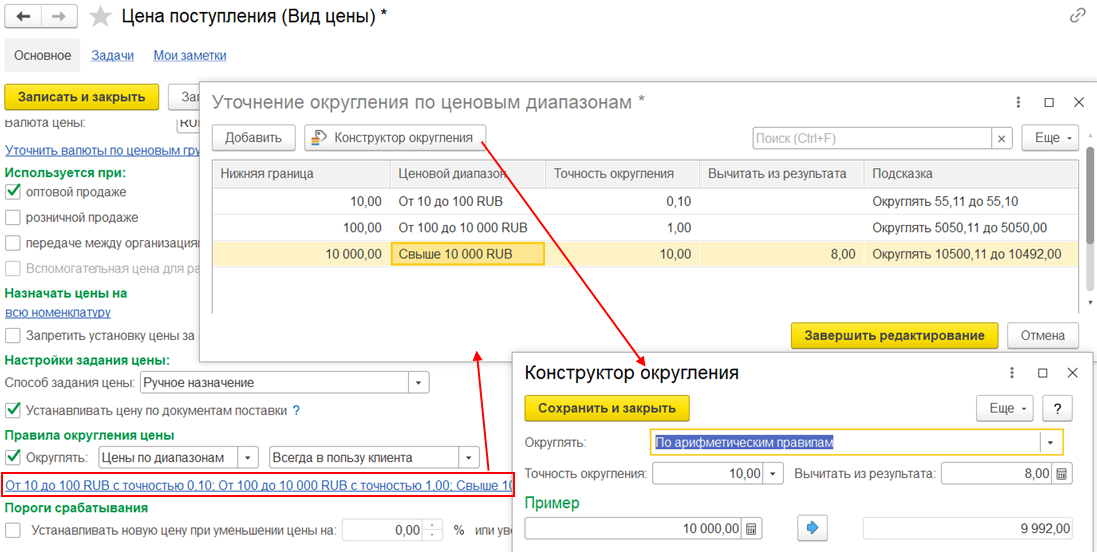Switch to the Задачи tab
This screenshot has width=1097, height=552.
tap(112, 56)
